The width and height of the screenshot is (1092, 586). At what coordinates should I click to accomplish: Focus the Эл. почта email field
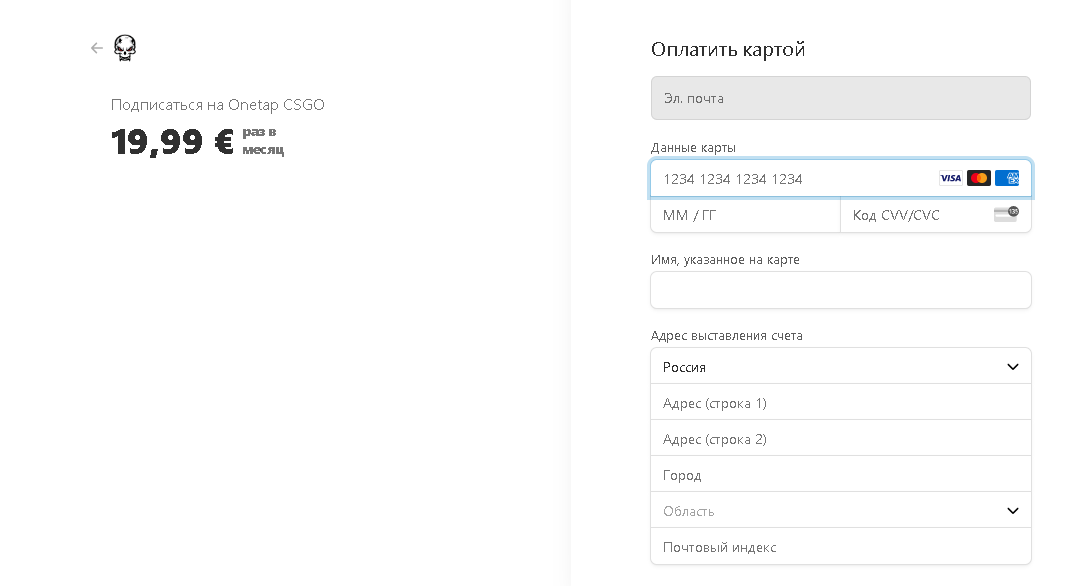840,99
